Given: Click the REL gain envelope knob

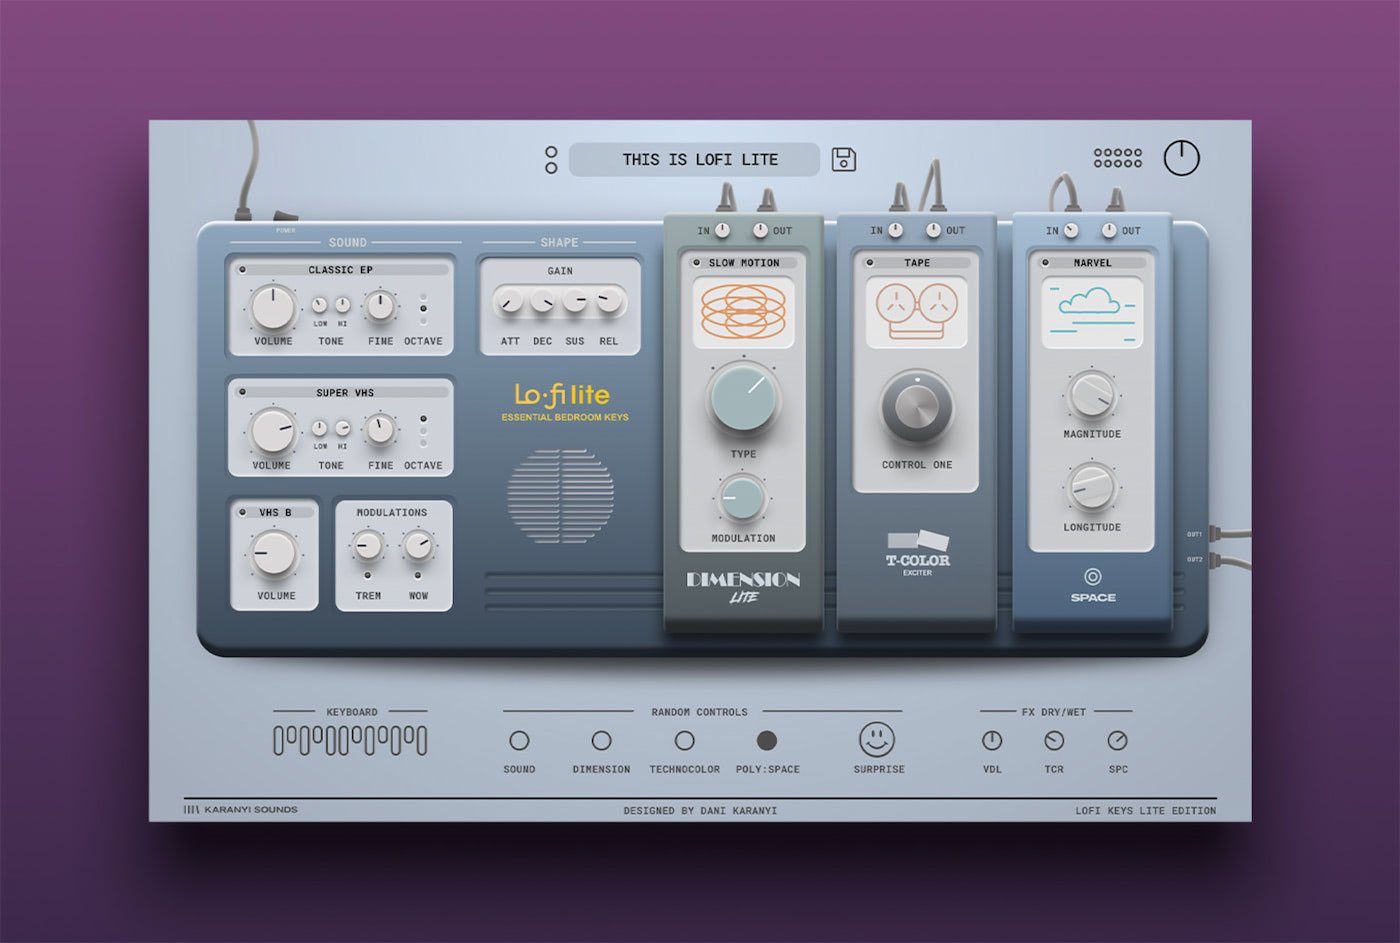Looking at the screenshot, I should tap(608, 301).
